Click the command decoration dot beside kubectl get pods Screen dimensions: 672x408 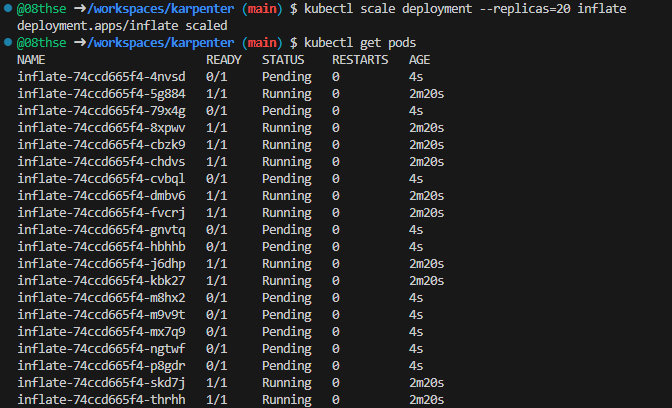tap(7, 43)
